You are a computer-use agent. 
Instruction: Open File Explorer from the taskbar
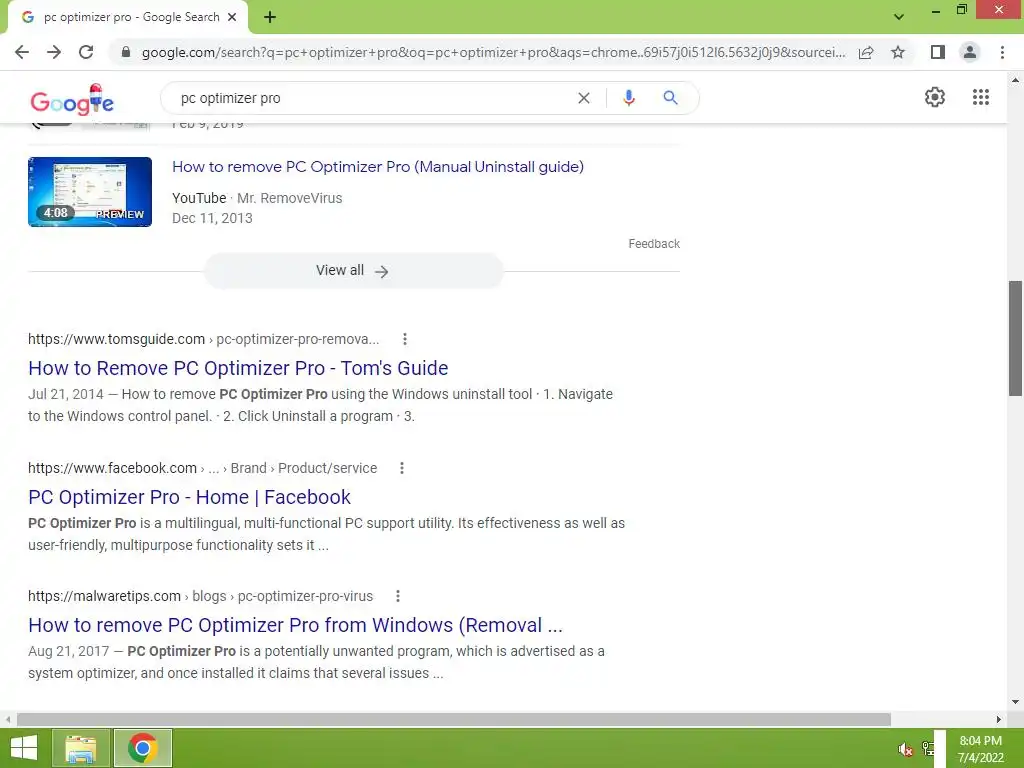coord(81,748)
